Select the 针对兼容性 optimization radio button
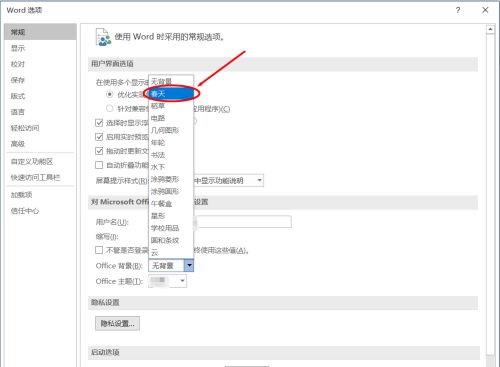The width and height of the screenshot is (500, 367). click(x=109, y=108)
